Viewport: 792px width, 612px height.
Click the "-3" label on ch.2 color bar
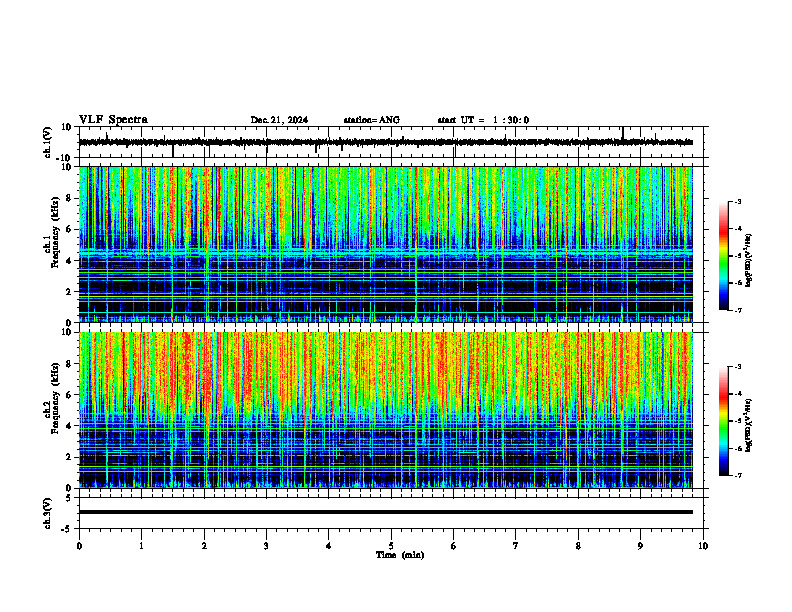(x=738, y=367)
